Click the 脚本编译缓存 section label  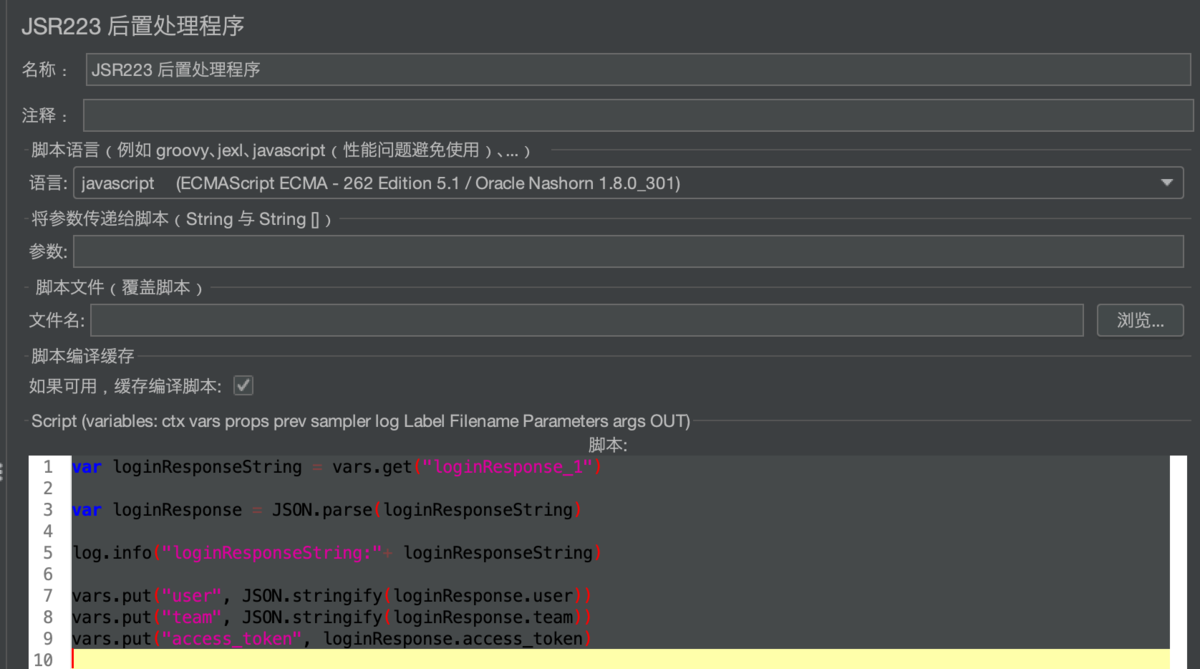coord(82,355)
